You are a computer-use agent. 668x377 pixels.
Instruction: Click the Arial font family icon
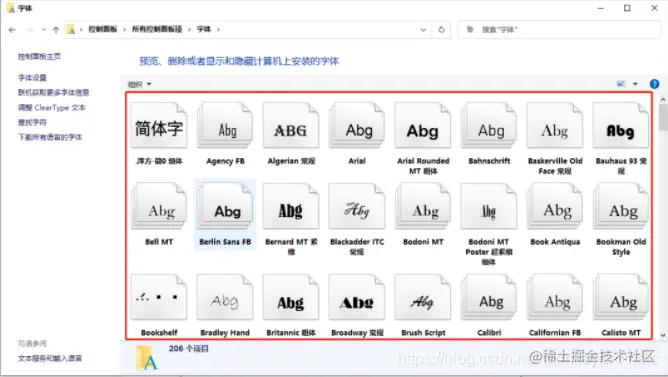tap(357, 125)
